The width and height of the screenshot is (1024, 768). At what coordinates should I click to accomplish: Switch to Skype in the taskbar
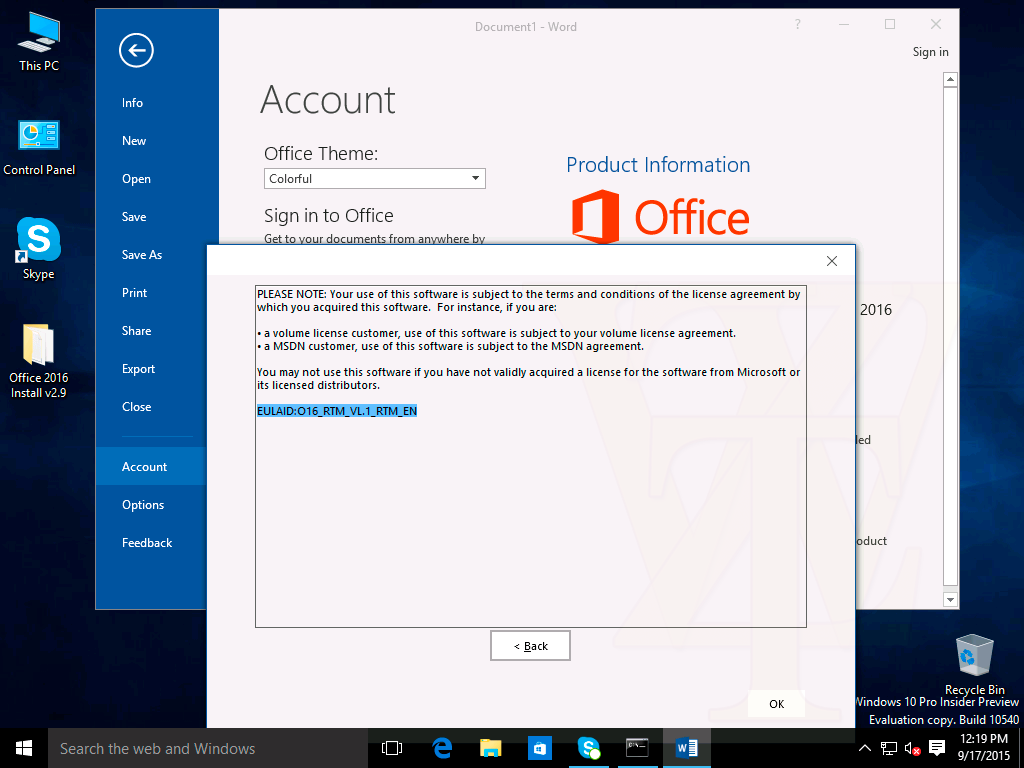tap(588, 748)
